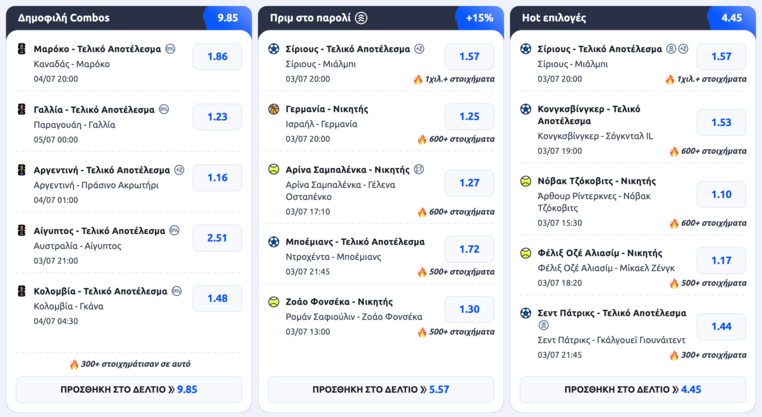The width and height of the screenshot is (762, 417).
Task: Click the 0% badge next to Αίγυπτος
Action: coord(174,230)
